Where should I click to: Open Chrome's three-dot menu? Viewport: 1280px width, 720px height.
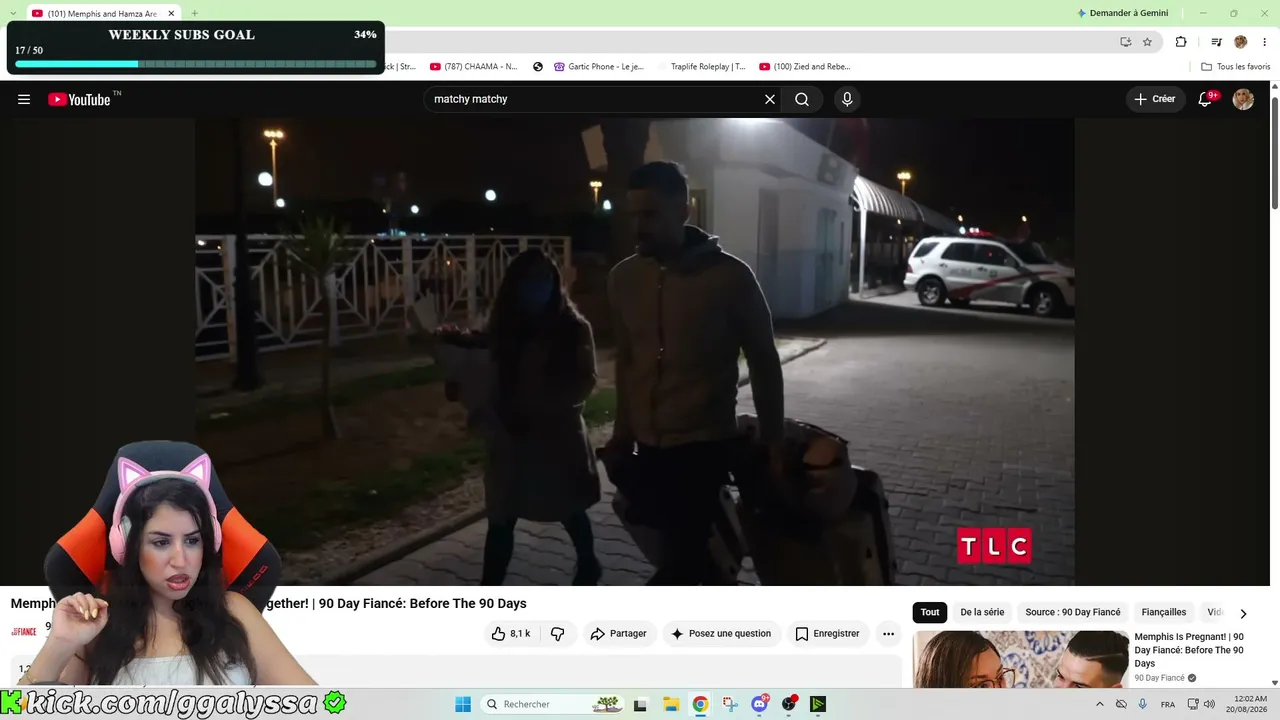pos(1264,42)
